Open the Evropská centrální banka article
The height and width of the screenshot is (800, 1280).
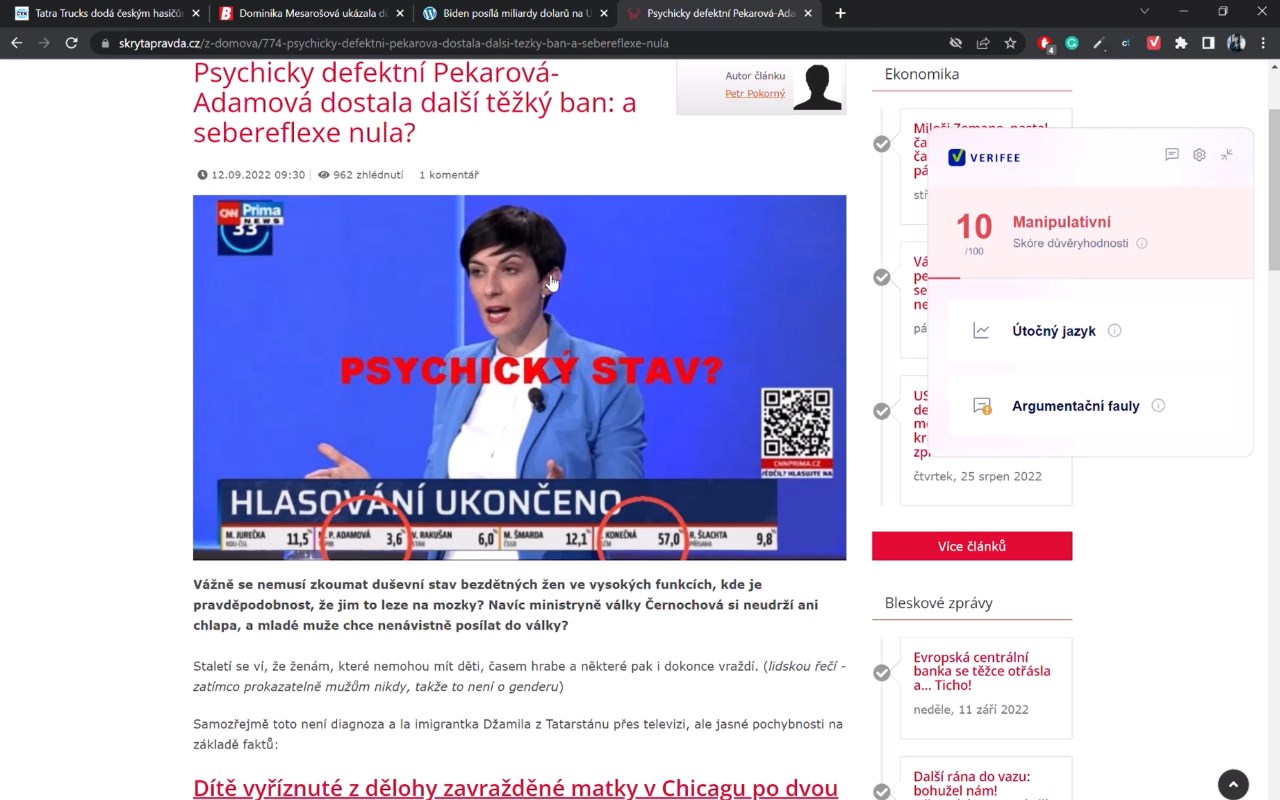point(982,670)
